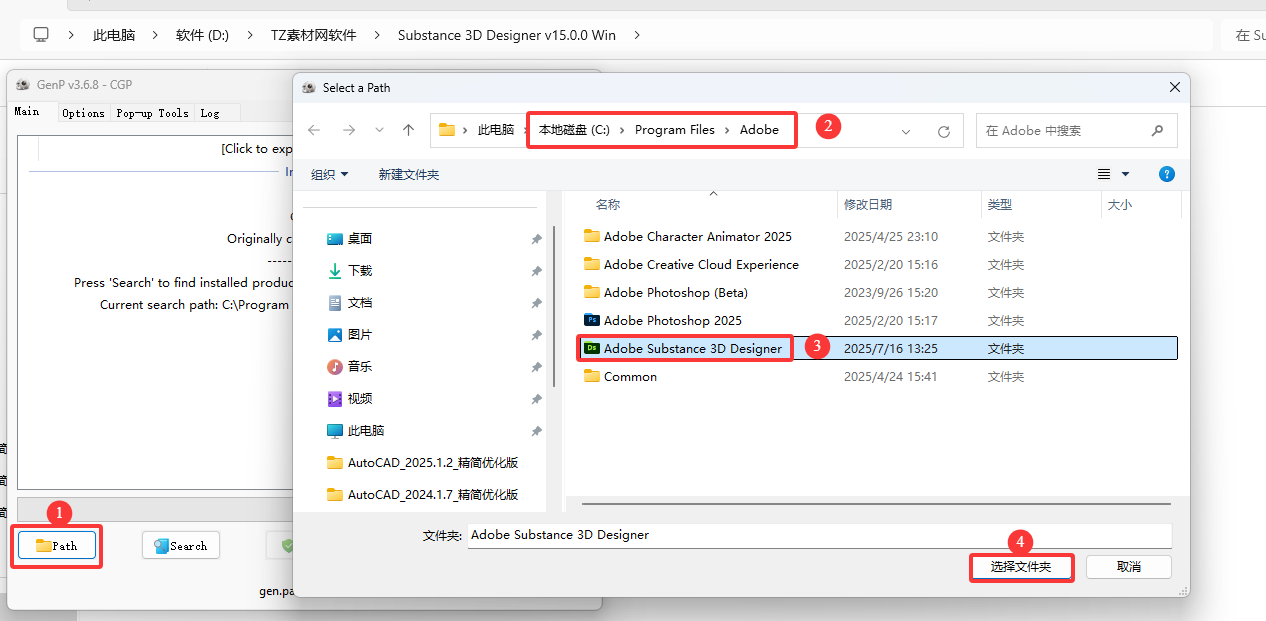Click the change view layout icon

1104,174
